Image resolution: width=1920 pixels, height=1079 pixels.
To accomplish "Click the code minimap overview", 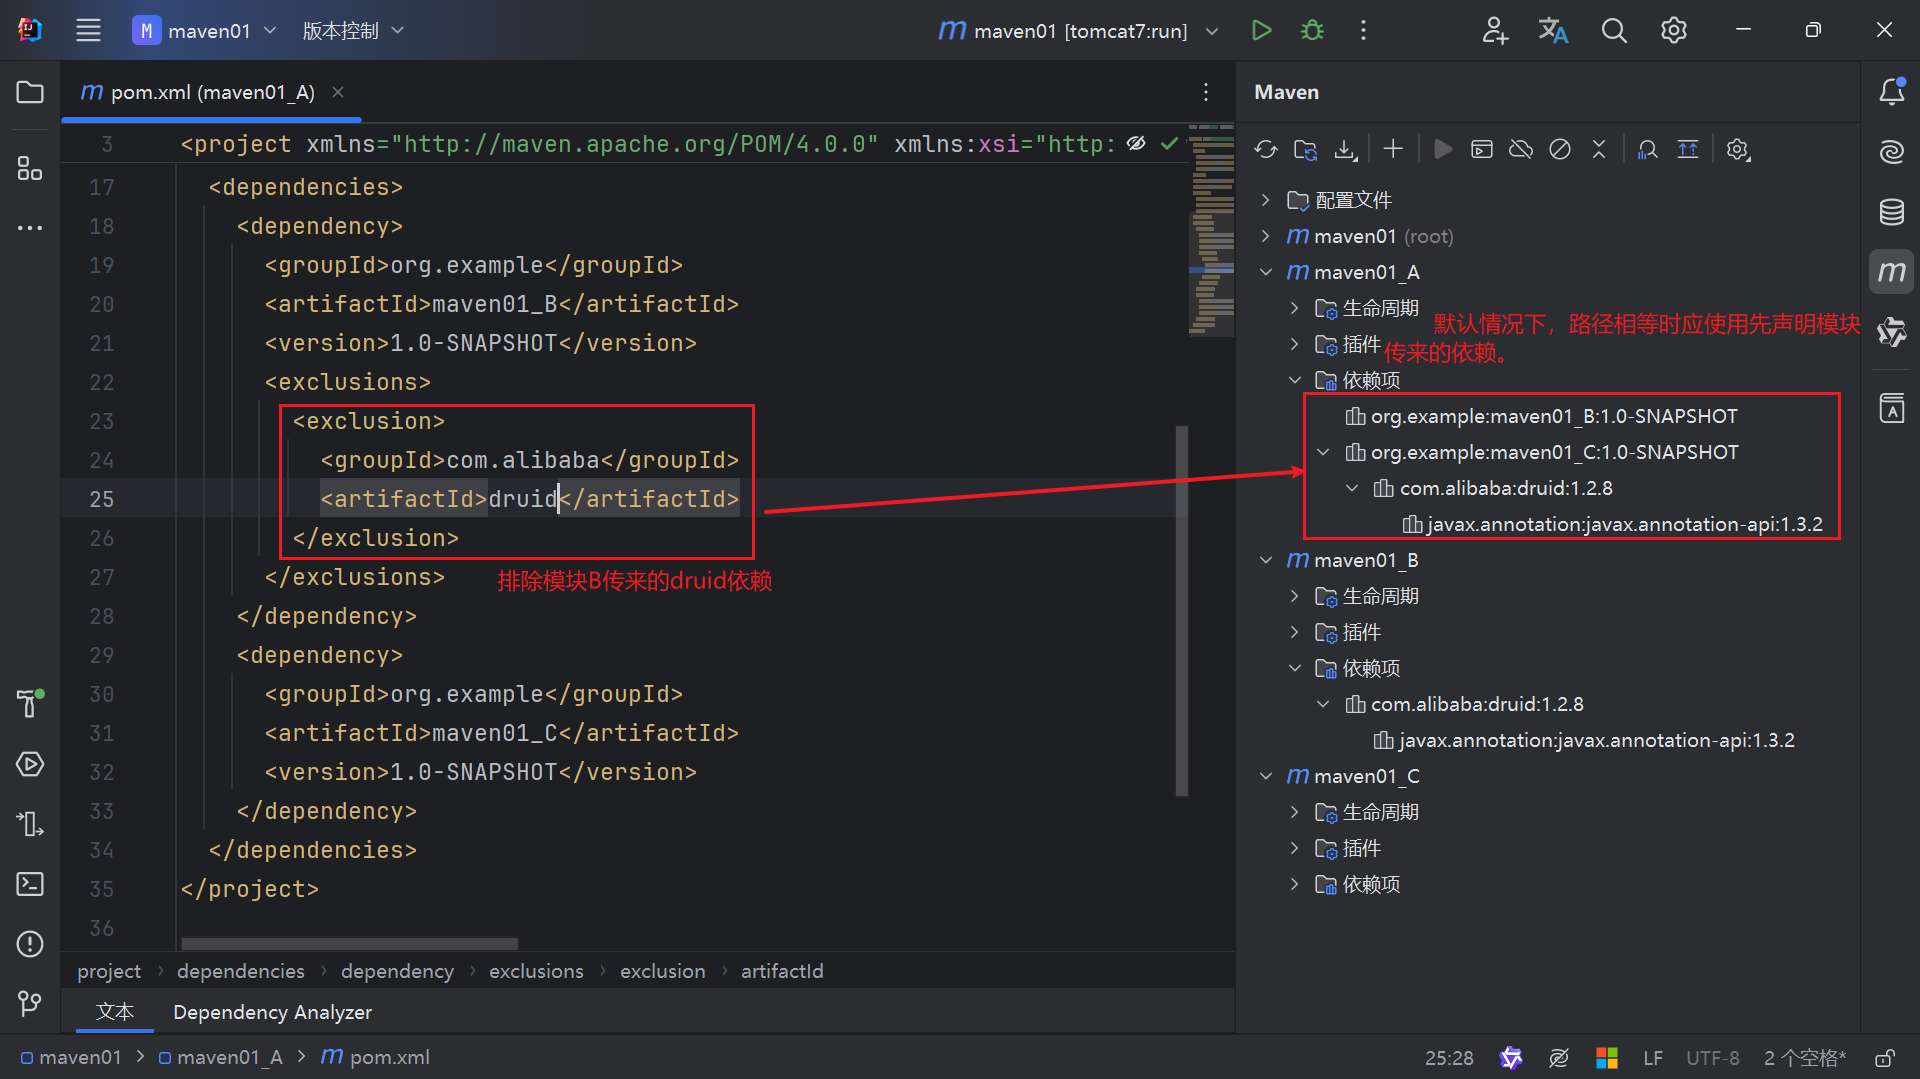I will tap(1211, 230).
